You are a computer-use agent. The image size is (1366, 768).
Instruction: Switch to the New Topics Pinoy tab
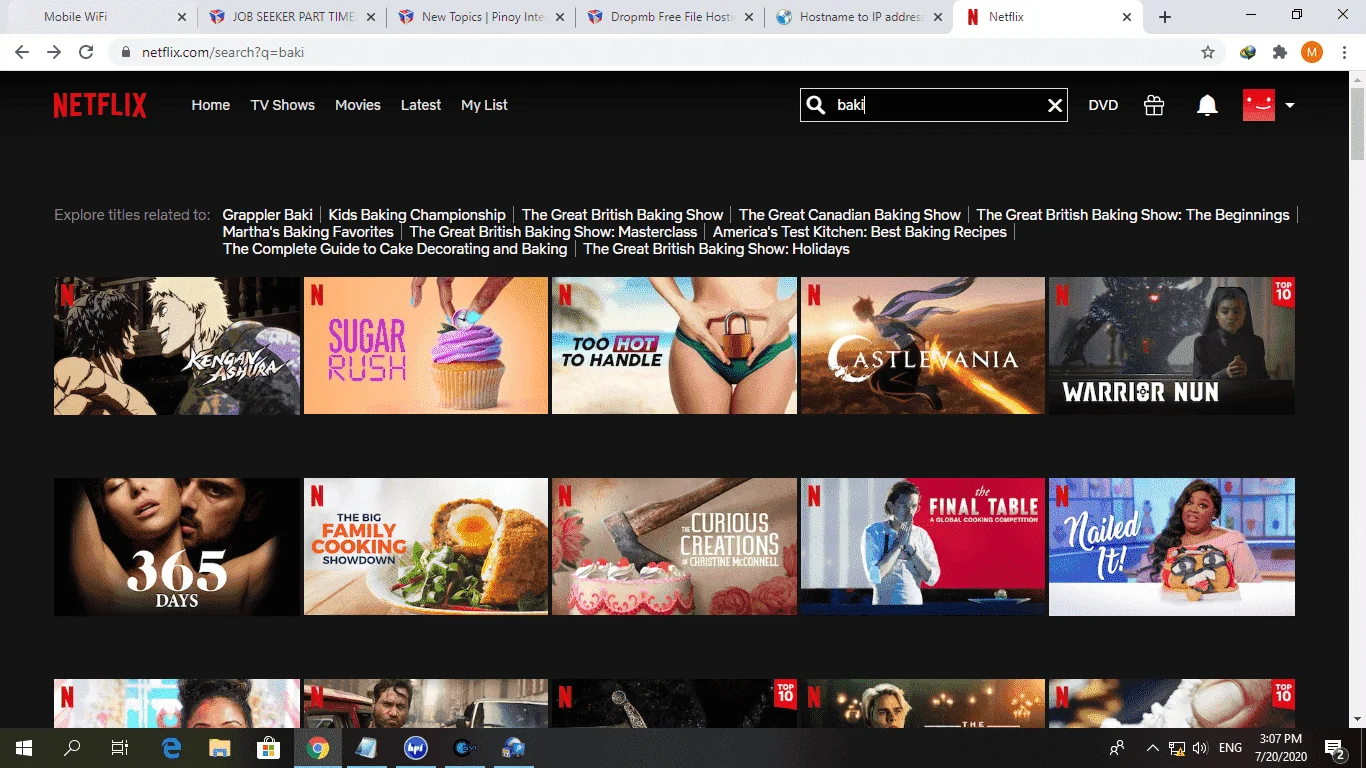tap(481, 17)
